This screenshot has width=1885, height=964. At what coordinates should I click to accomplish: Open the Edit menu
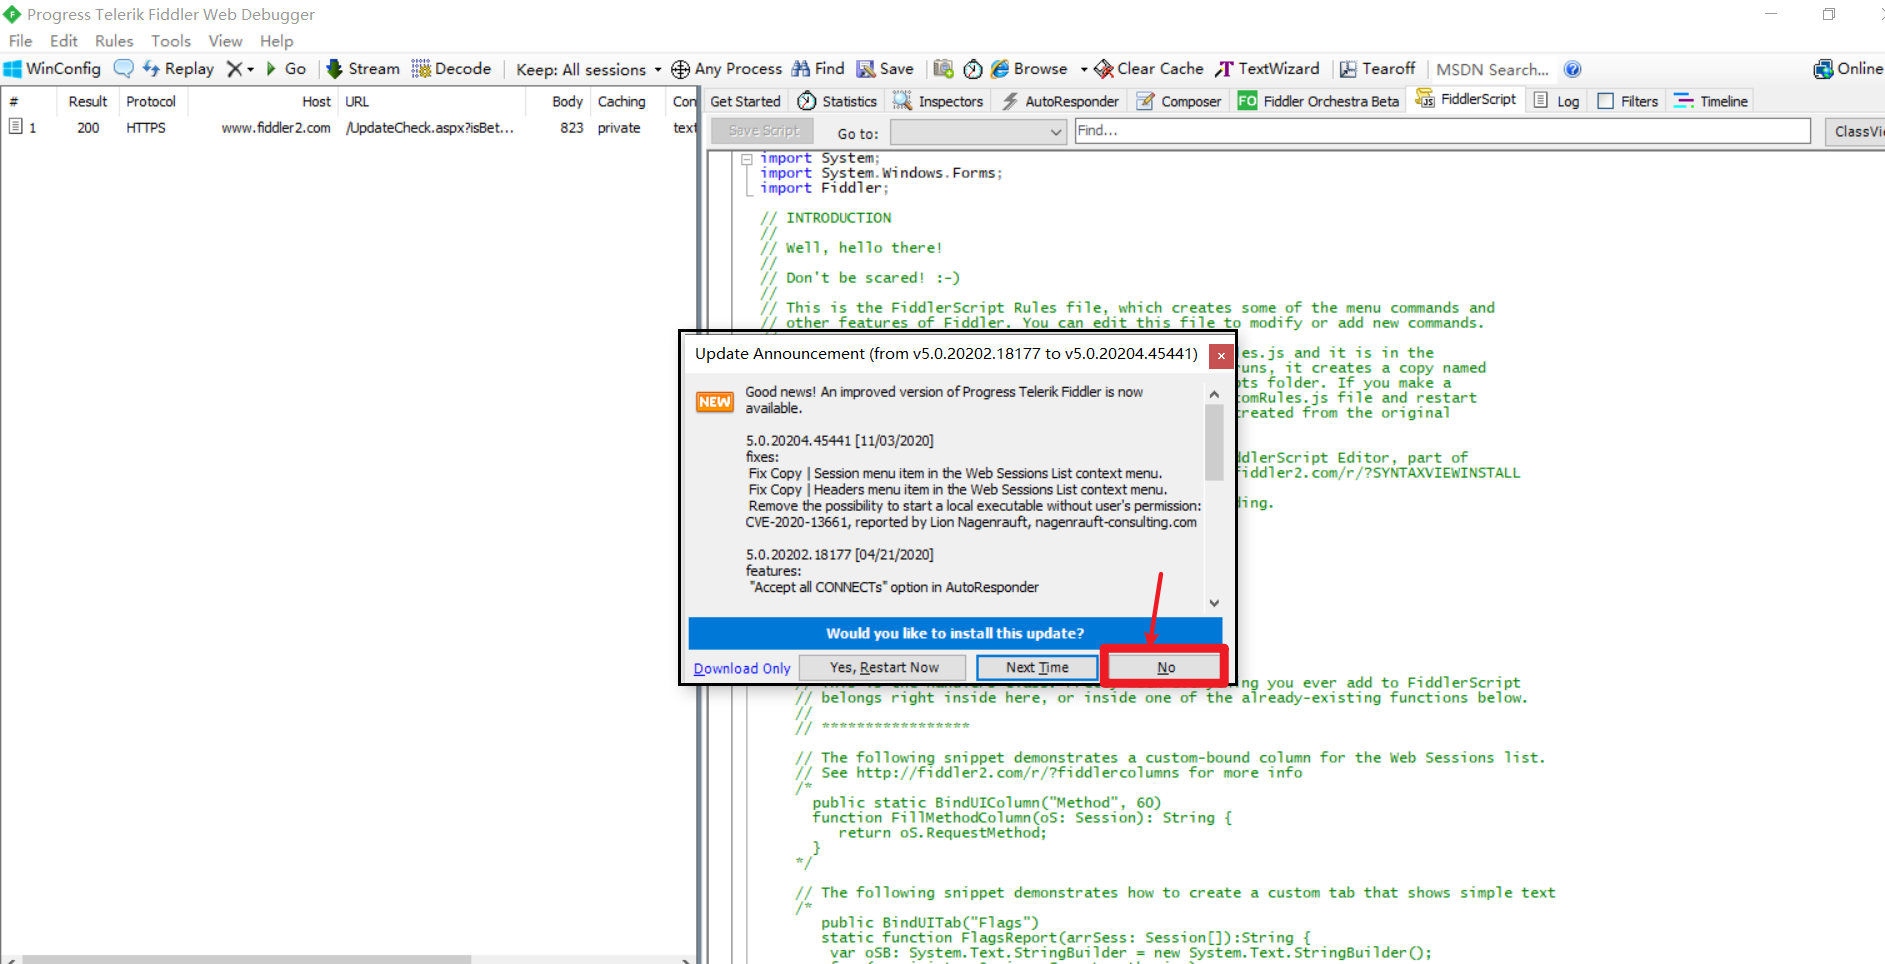pos(64,41)
